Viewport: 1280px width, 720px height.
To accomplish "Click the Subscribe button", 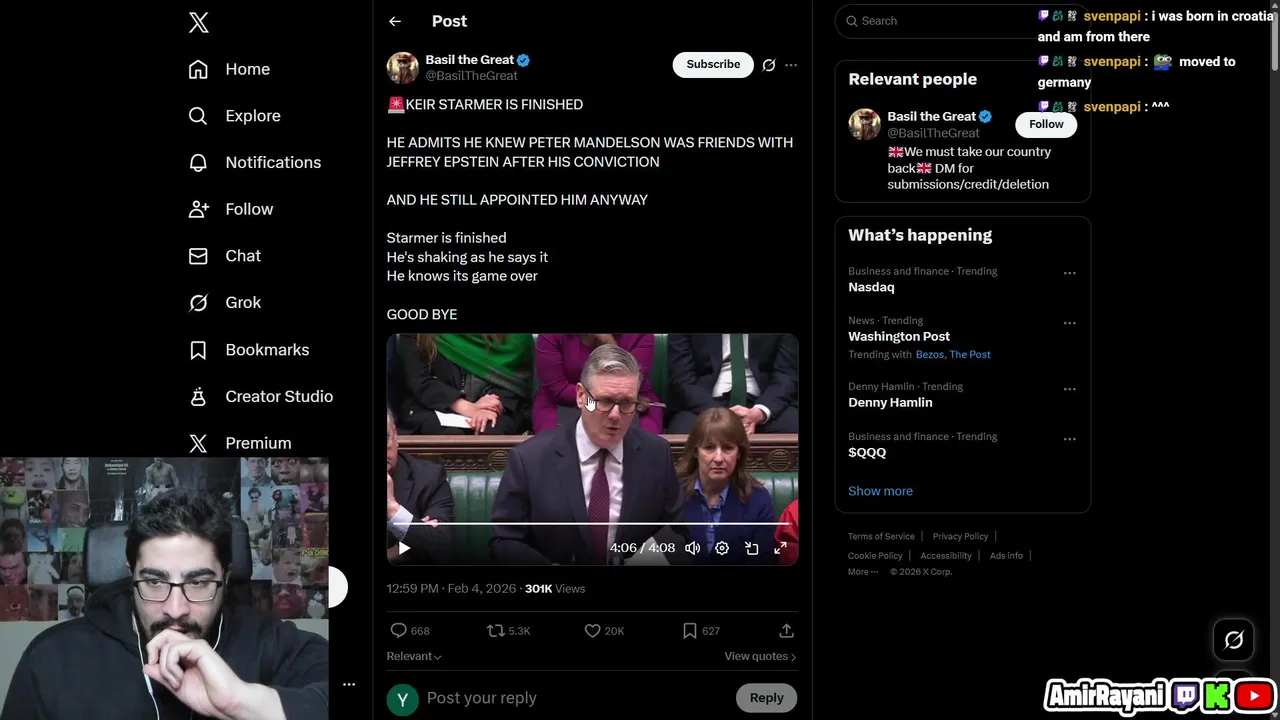I will (713, 64).
